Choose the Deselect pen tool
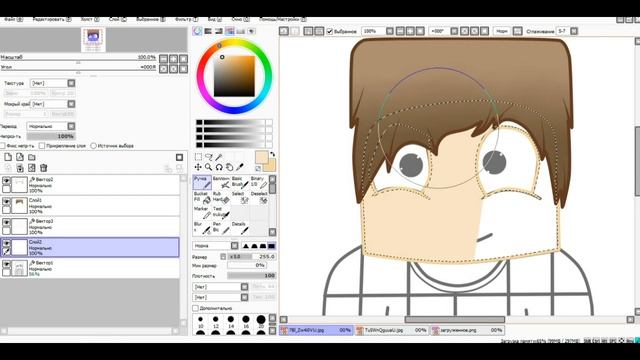 (x=259, y=197)
